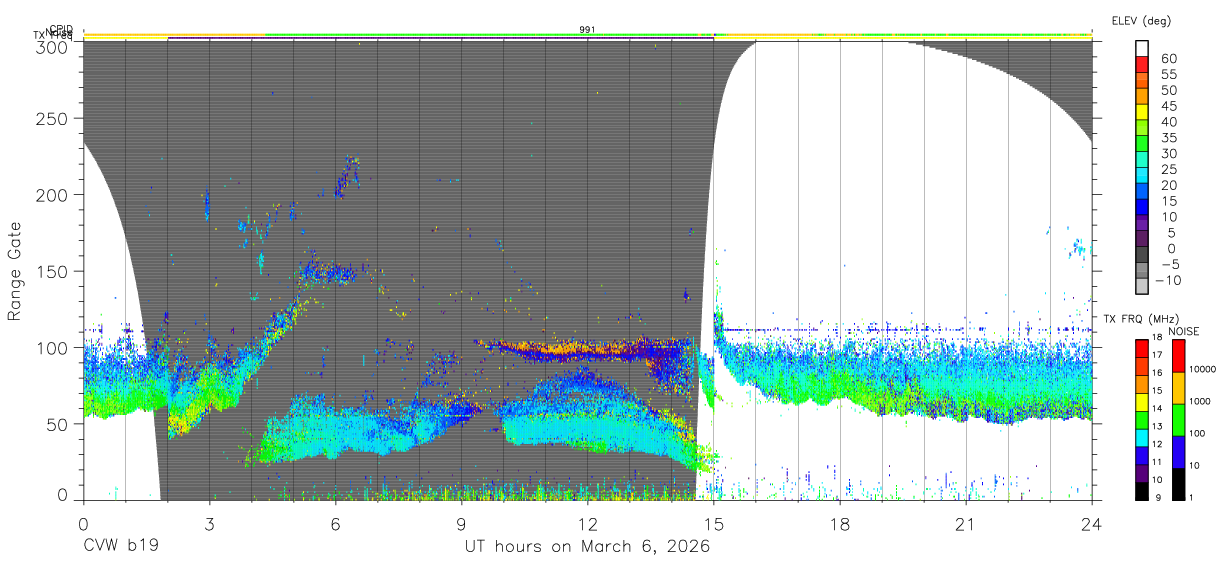Select the black 1–10 swatch in NOISE legend
This screenshot has height=567, width=1228.
[x=1178, y=483]
